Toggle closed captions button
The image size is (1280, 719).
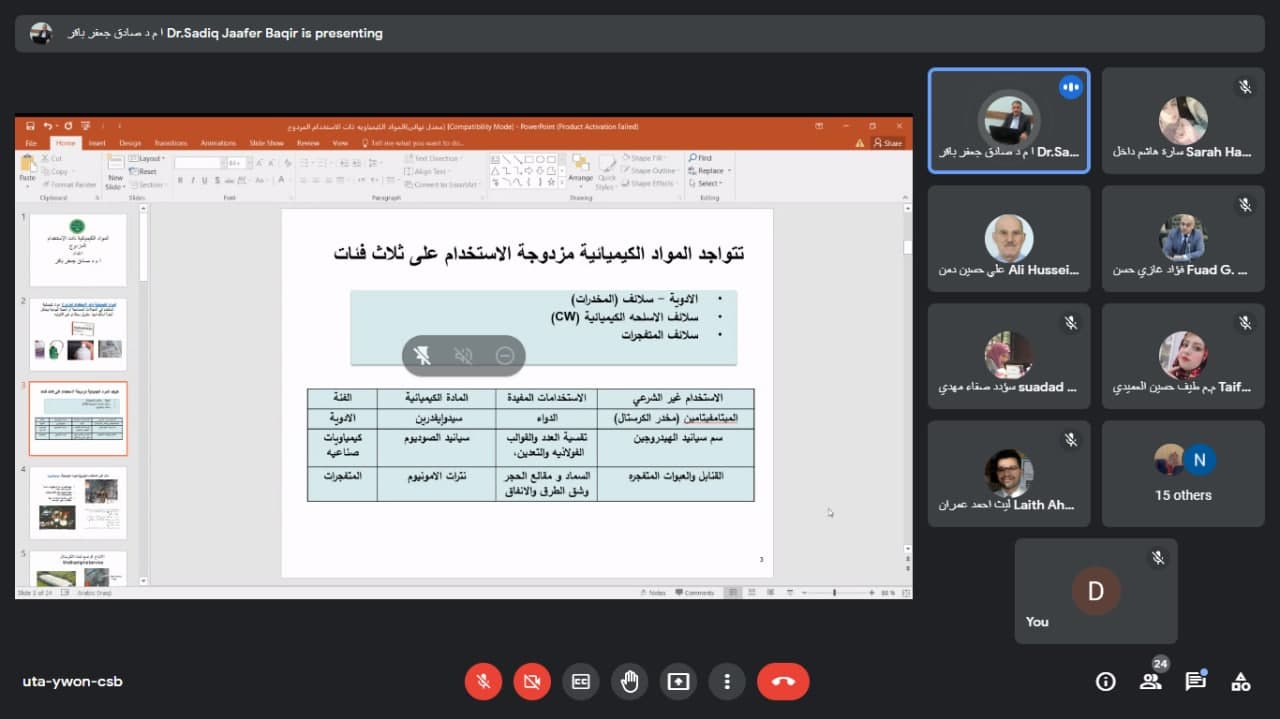click(x=581, y=681)
